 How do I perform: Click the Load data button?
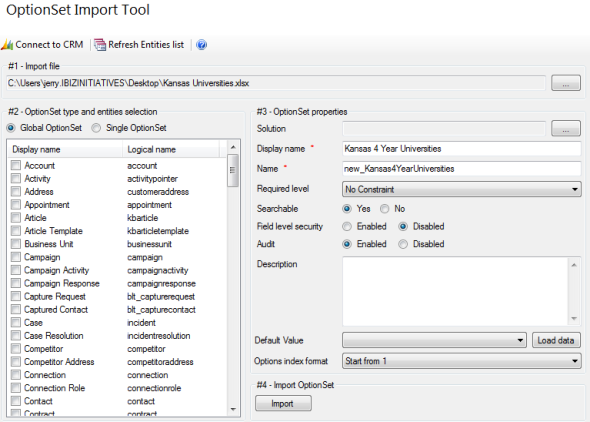(x=556, y=340)
